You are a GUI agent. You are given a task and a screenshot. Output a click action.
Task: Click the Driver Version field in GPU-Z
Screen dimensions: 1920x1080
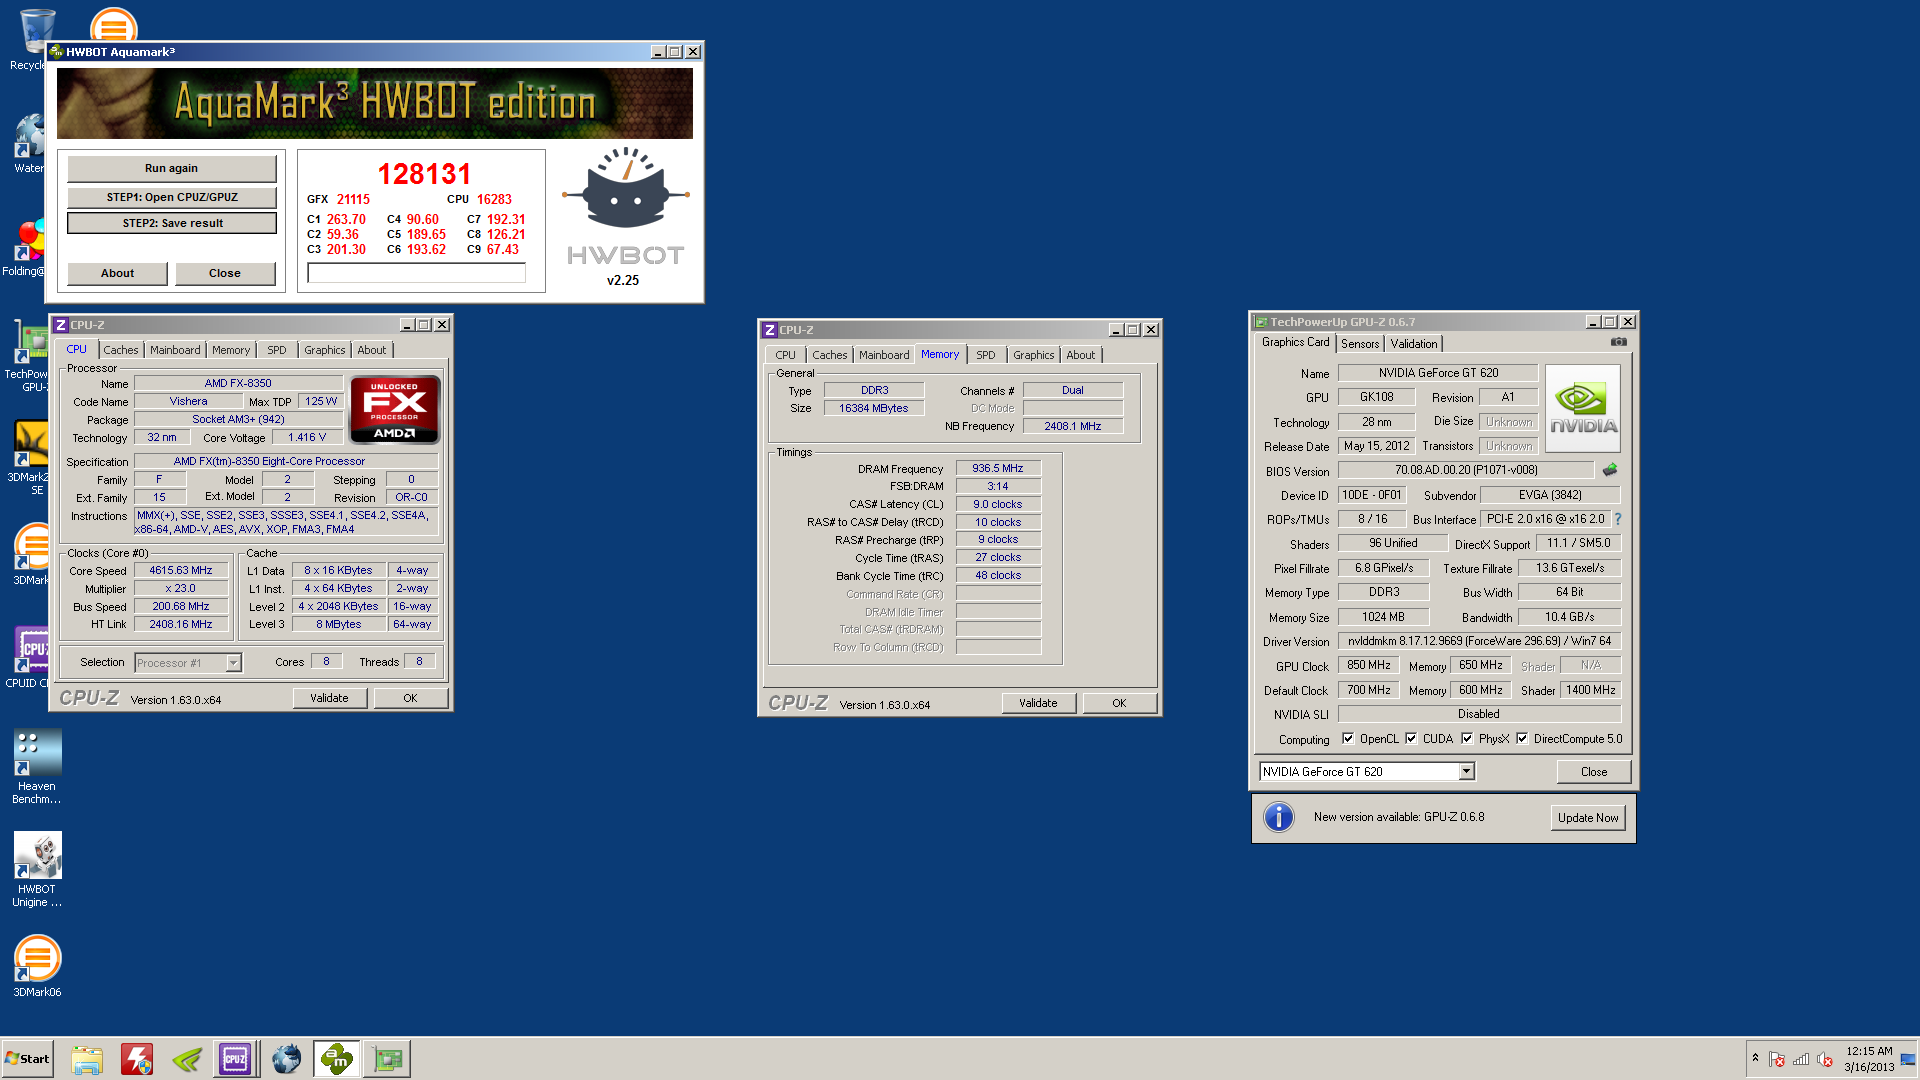pos(1479,641)
